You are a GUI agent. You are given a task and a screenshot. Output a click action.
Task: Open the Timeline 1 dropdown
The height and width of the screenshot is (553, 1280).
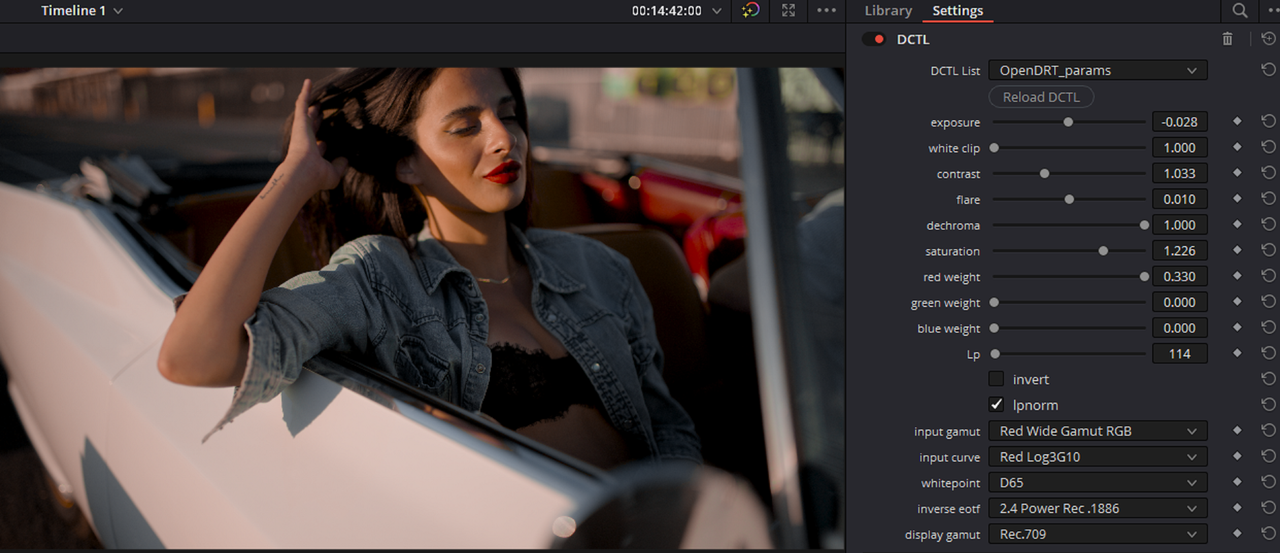[x=82, y=11]
